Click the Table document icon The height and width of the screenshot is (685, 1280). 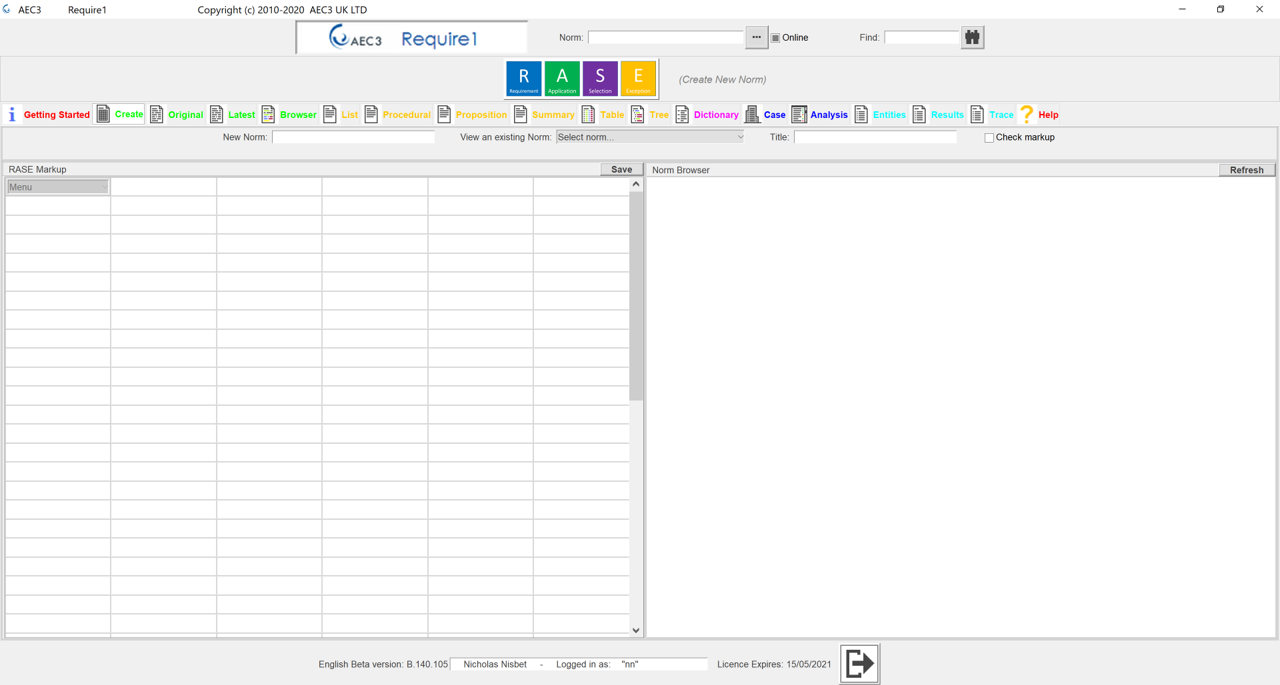(588, 115)
